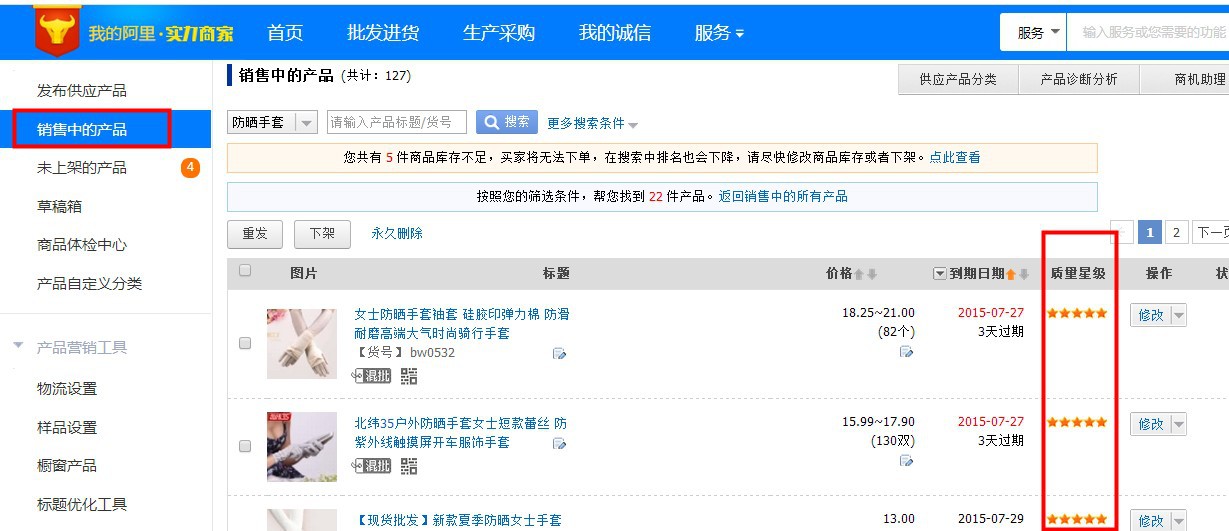
Task: Open the 服务 menu in top navigation
Action: [719, 33]
